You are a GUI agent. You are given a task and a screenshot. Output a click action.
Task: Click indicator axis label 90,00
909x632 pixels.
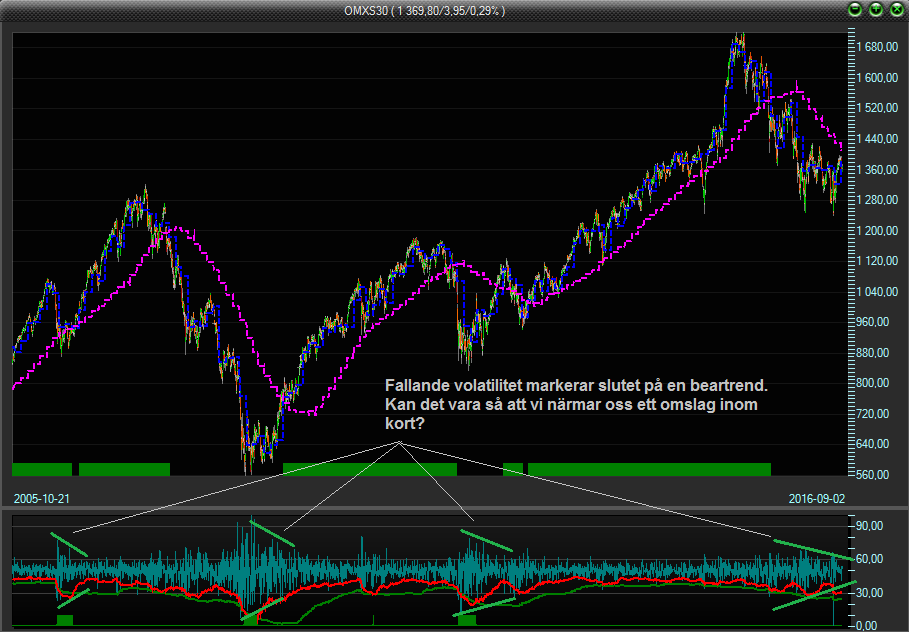(x=870, y=525)
